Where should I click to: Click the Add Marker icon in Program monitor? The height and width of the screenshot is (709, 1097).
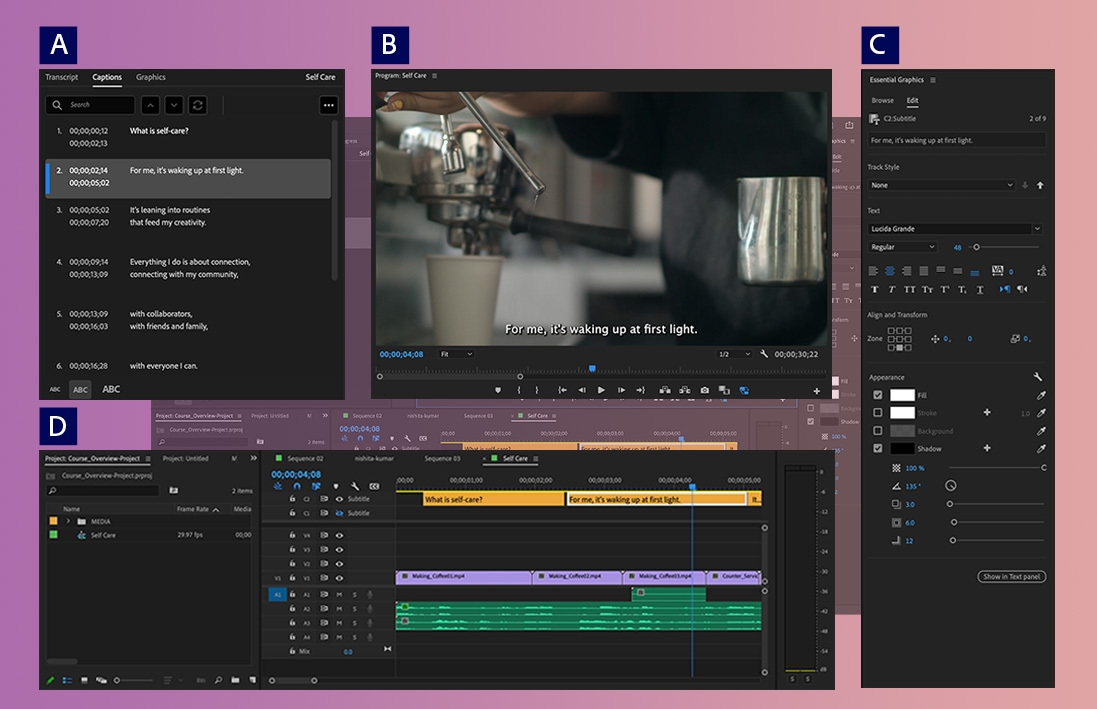pos(498,390)
